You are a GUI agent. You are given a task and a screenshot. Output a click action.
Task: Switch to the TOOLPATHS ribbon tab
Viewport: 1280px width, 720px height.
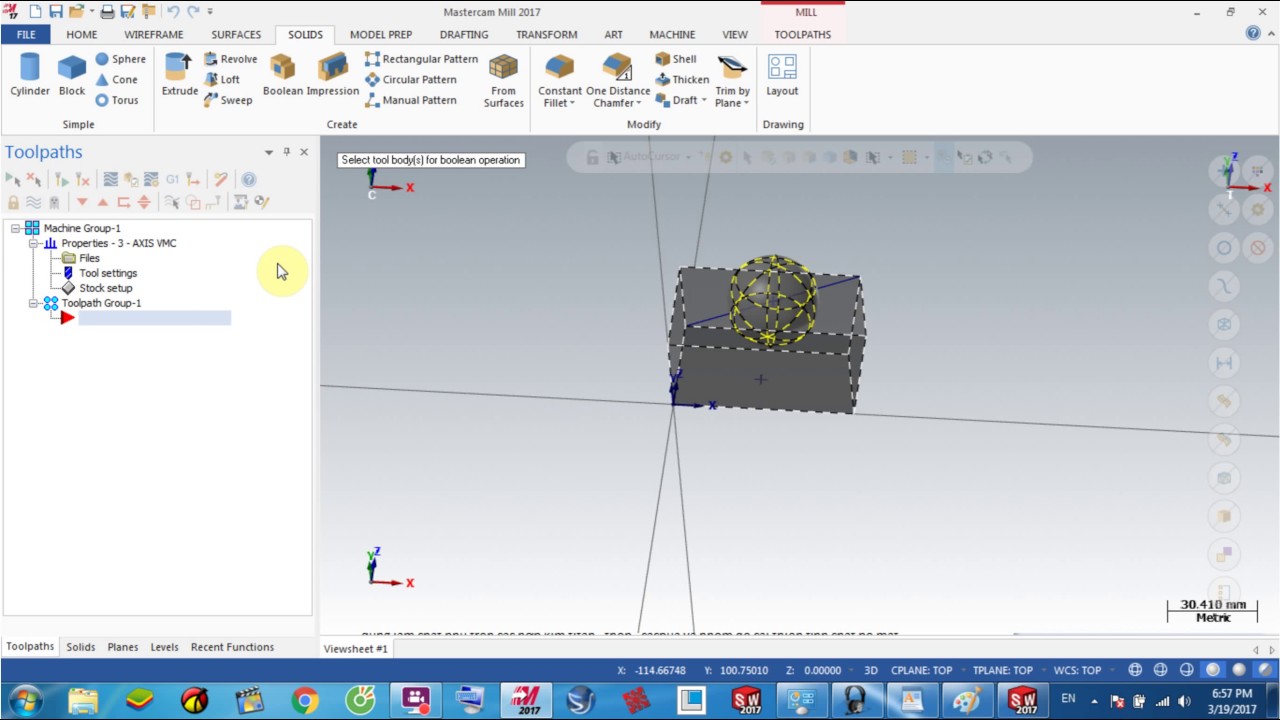click(802, 34)
